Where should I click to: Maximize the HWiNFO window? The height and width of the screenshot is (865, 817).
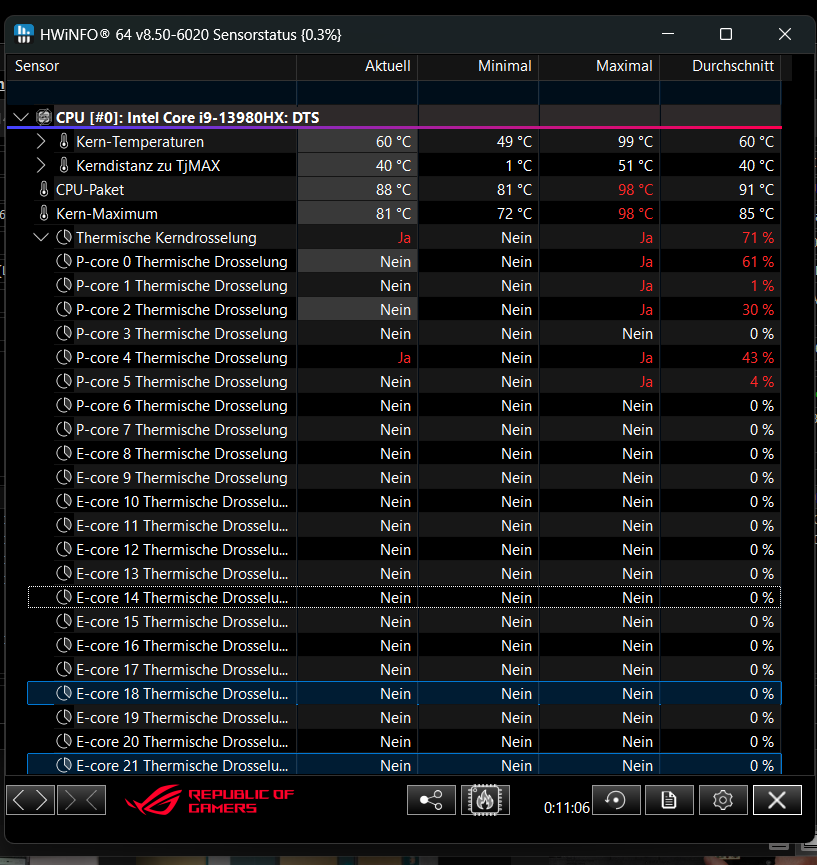click(726, 34)
